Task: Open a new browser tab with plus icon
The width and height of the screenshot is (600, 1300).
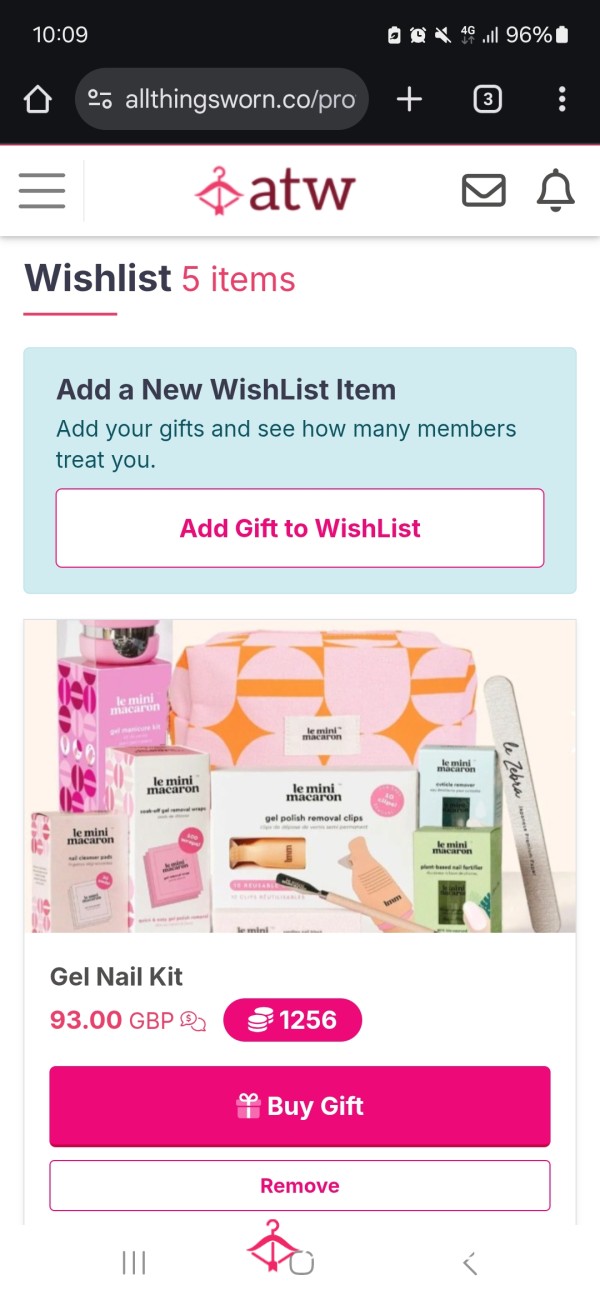Action: pos(409,99)
